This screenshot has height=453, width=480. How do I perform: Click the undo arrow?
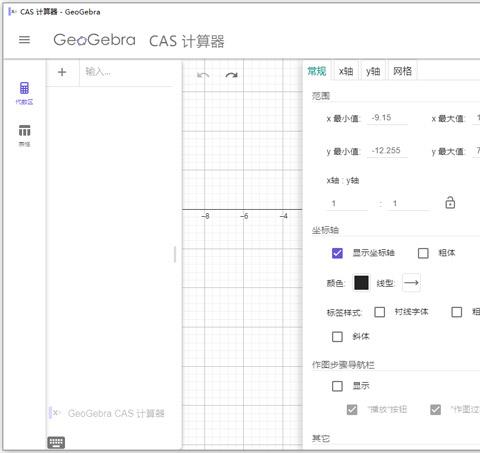(203, 75)
